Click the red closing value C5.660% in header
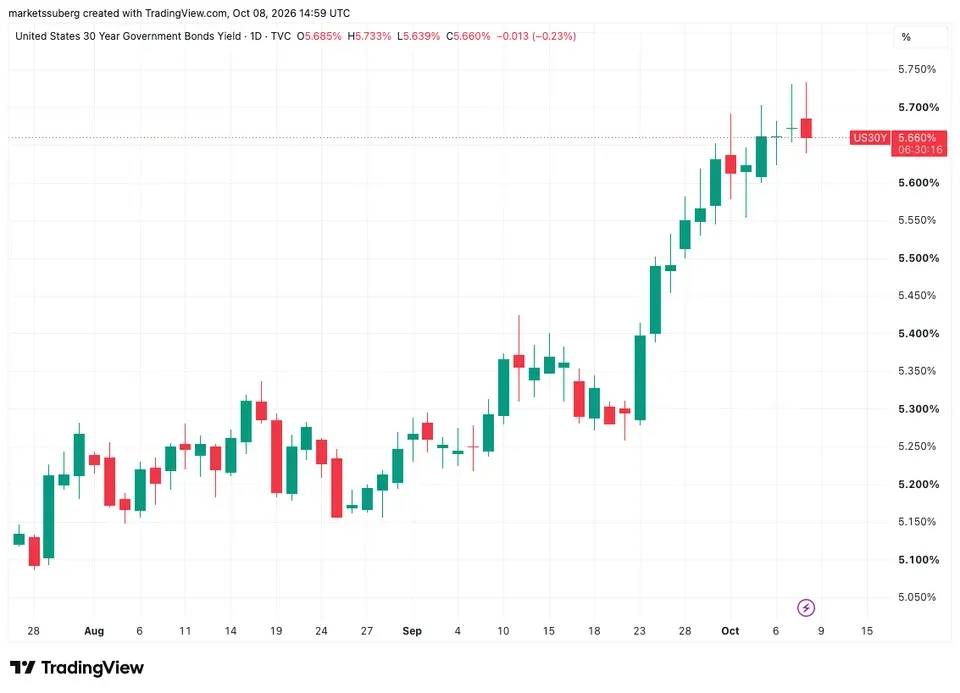This screenshot has height=693, width=960. point(468,36)
